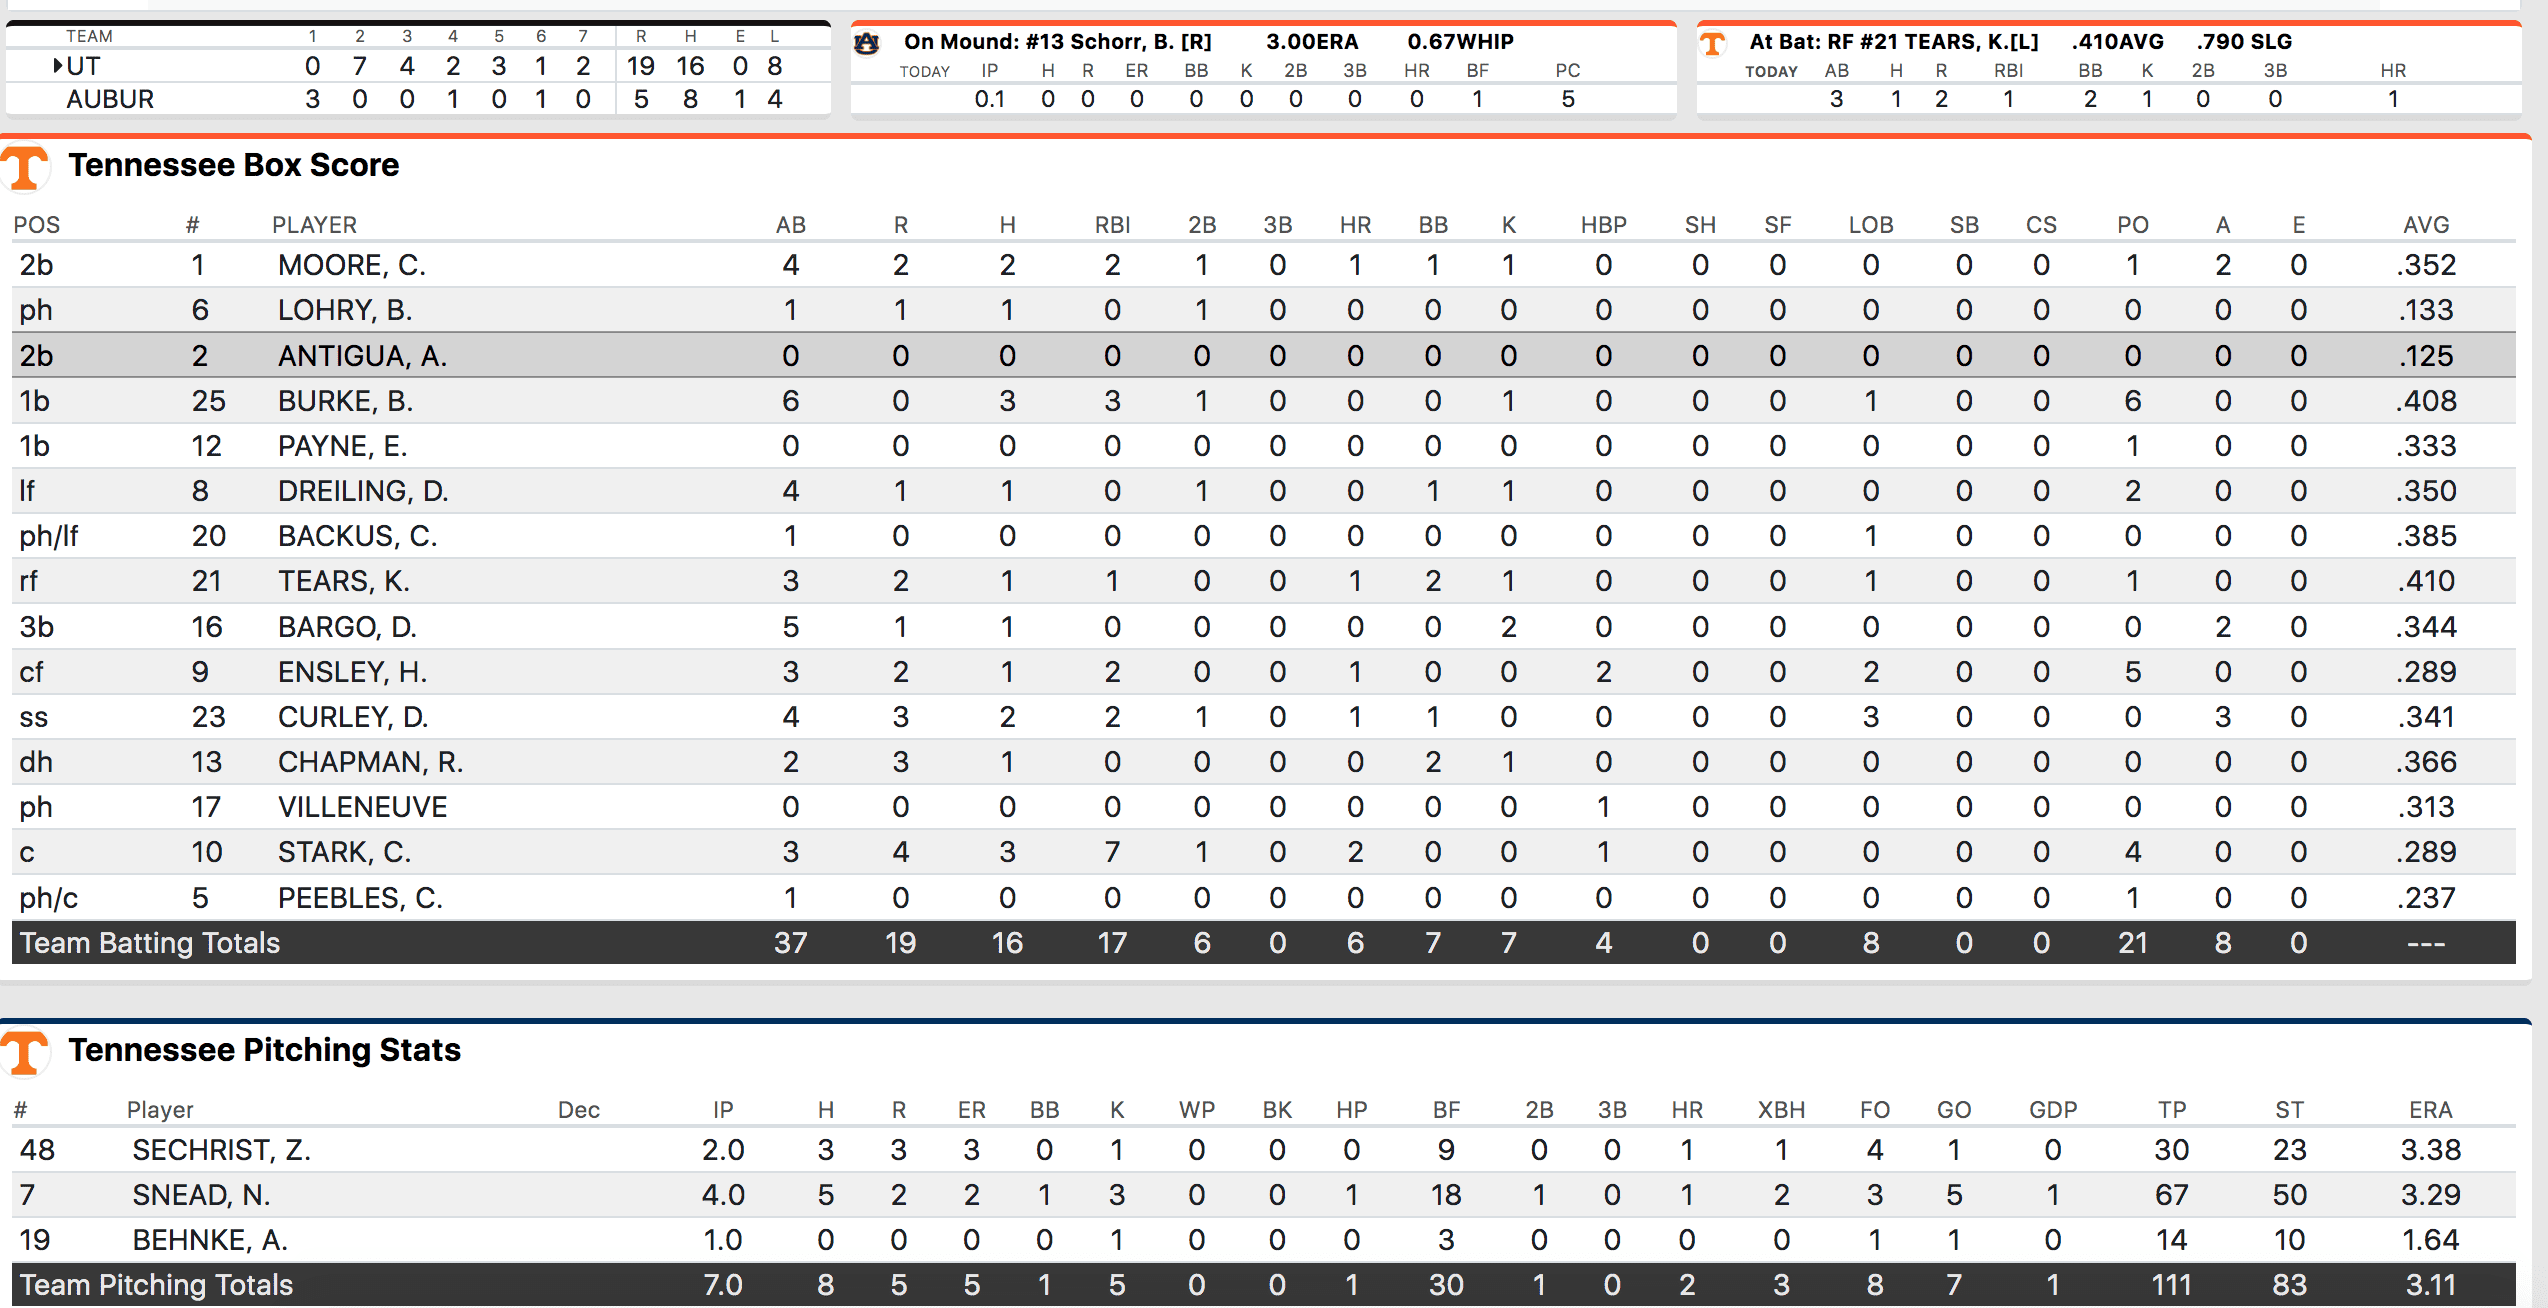Click player name MOORE, C.

click(351, 265)
